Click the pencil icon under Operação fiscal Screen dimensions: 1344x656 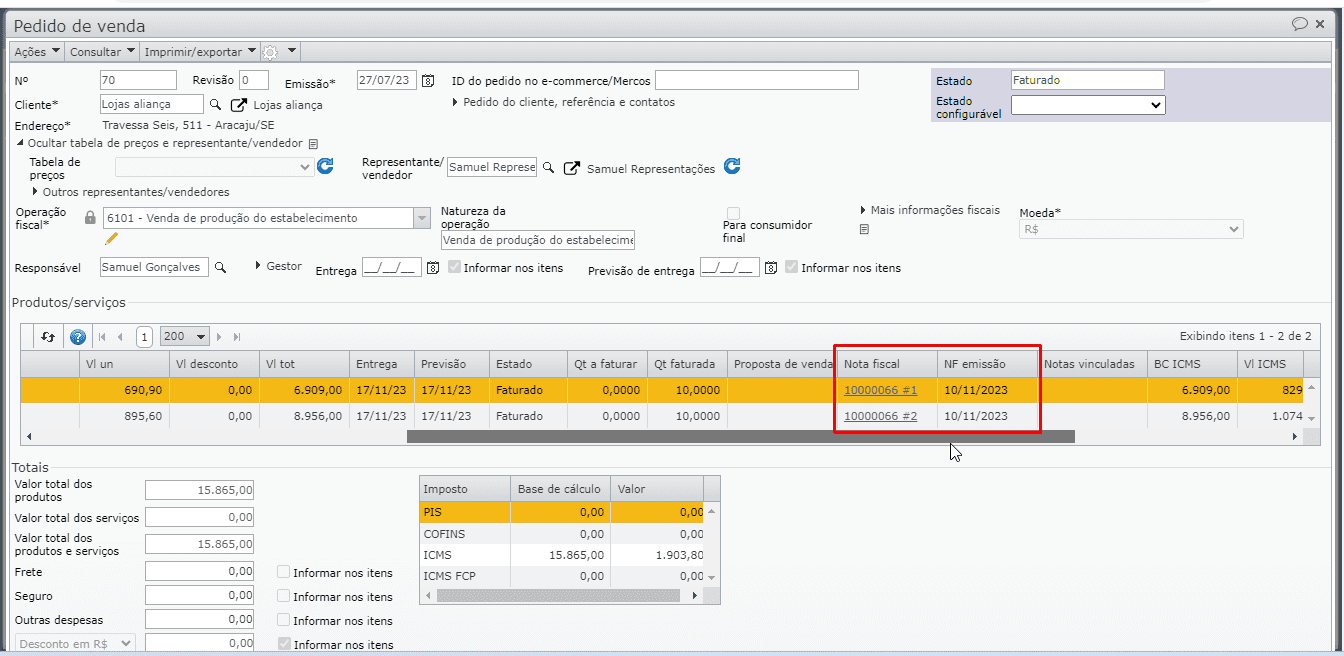pos(112,238)
